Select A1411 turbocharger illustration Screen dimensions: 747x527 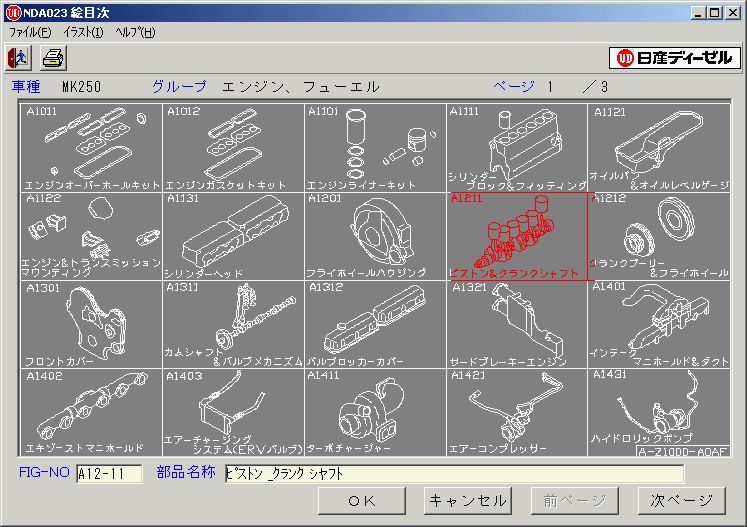374,412
